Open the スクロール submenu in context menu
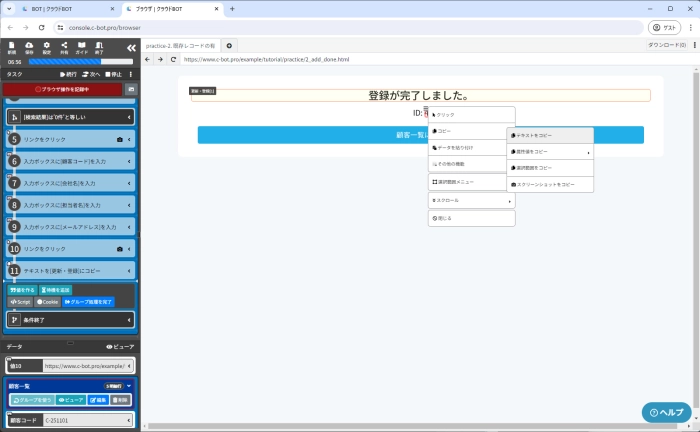 click(471, 201)
